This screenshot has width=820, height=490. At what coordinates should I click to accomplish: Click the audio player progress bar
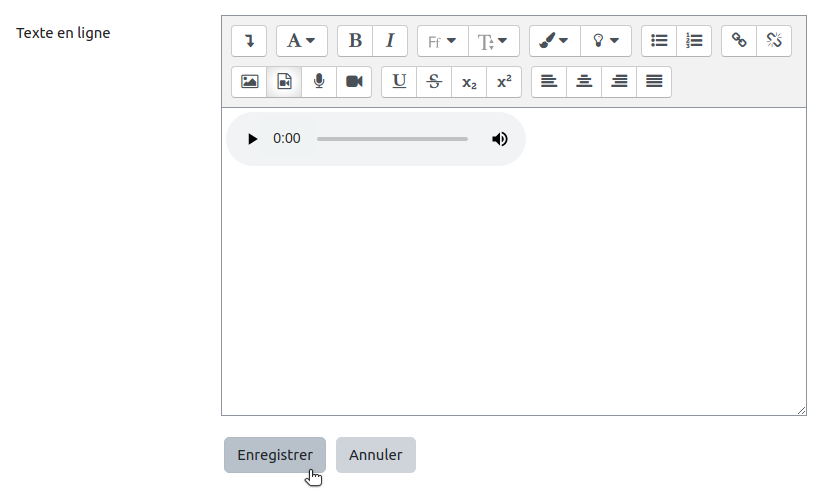[392, 139]
